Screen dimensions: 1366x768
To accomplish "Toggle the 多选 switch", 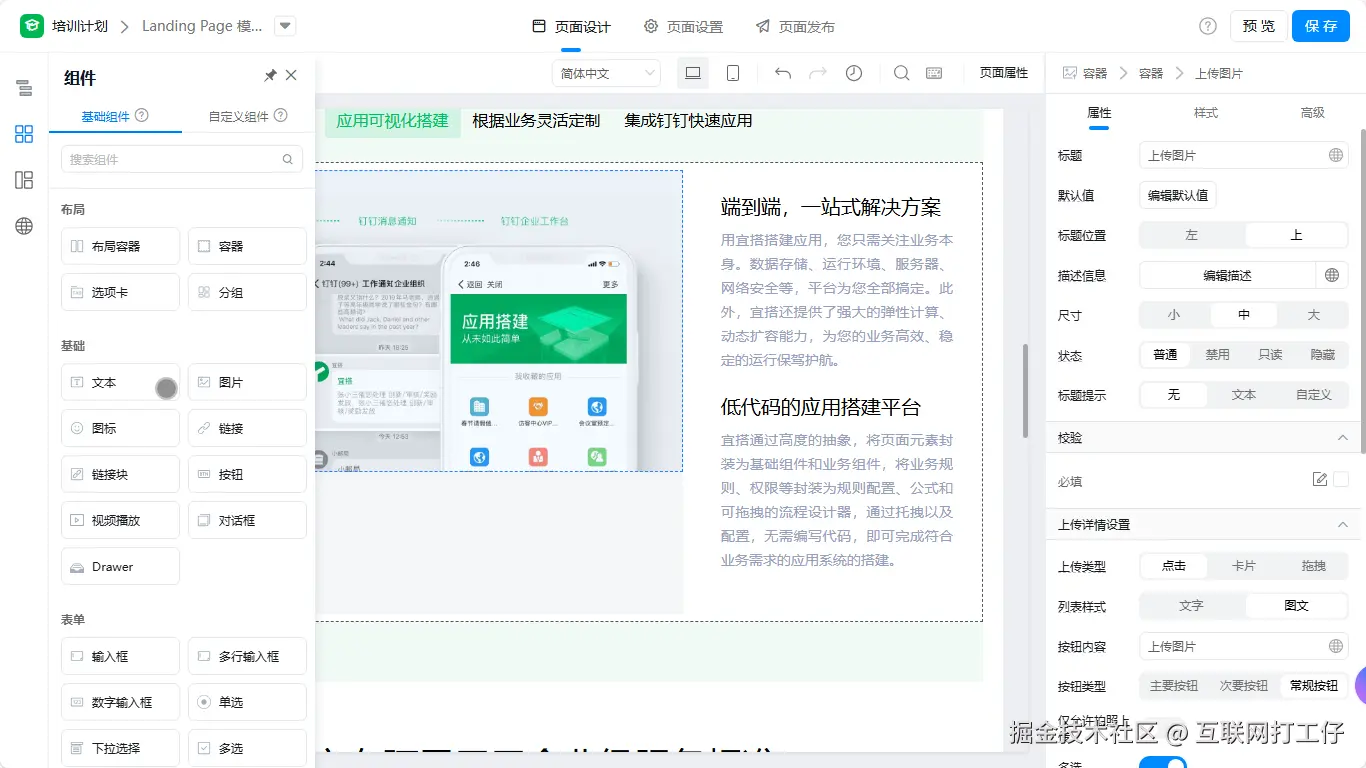I will click(x=1163, y=763).
